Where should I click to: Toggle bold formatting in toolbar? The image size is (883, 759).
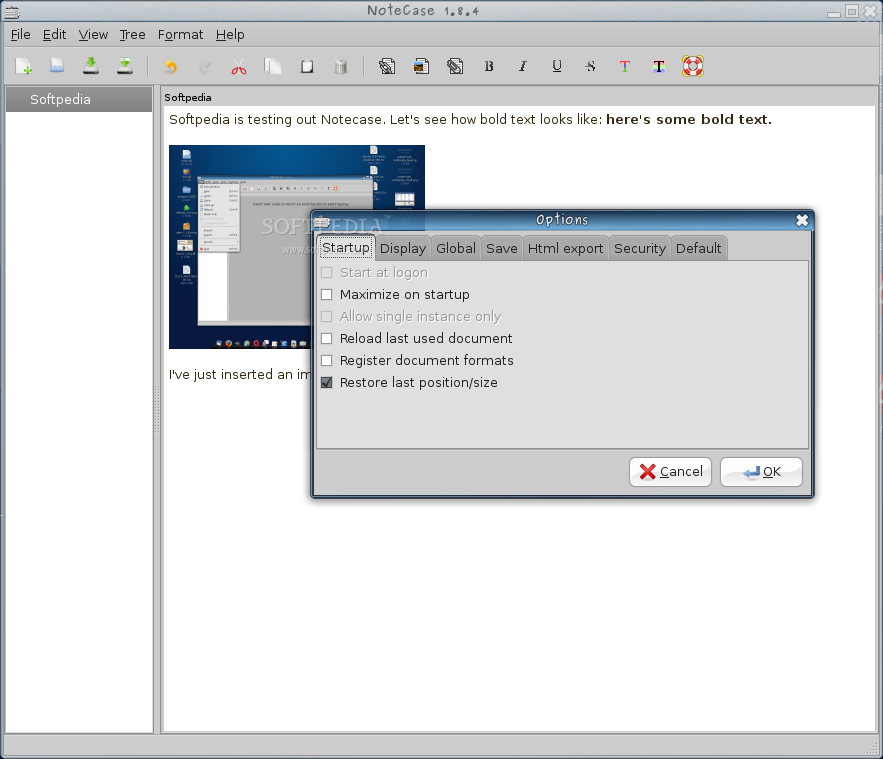tap(489, 66)
